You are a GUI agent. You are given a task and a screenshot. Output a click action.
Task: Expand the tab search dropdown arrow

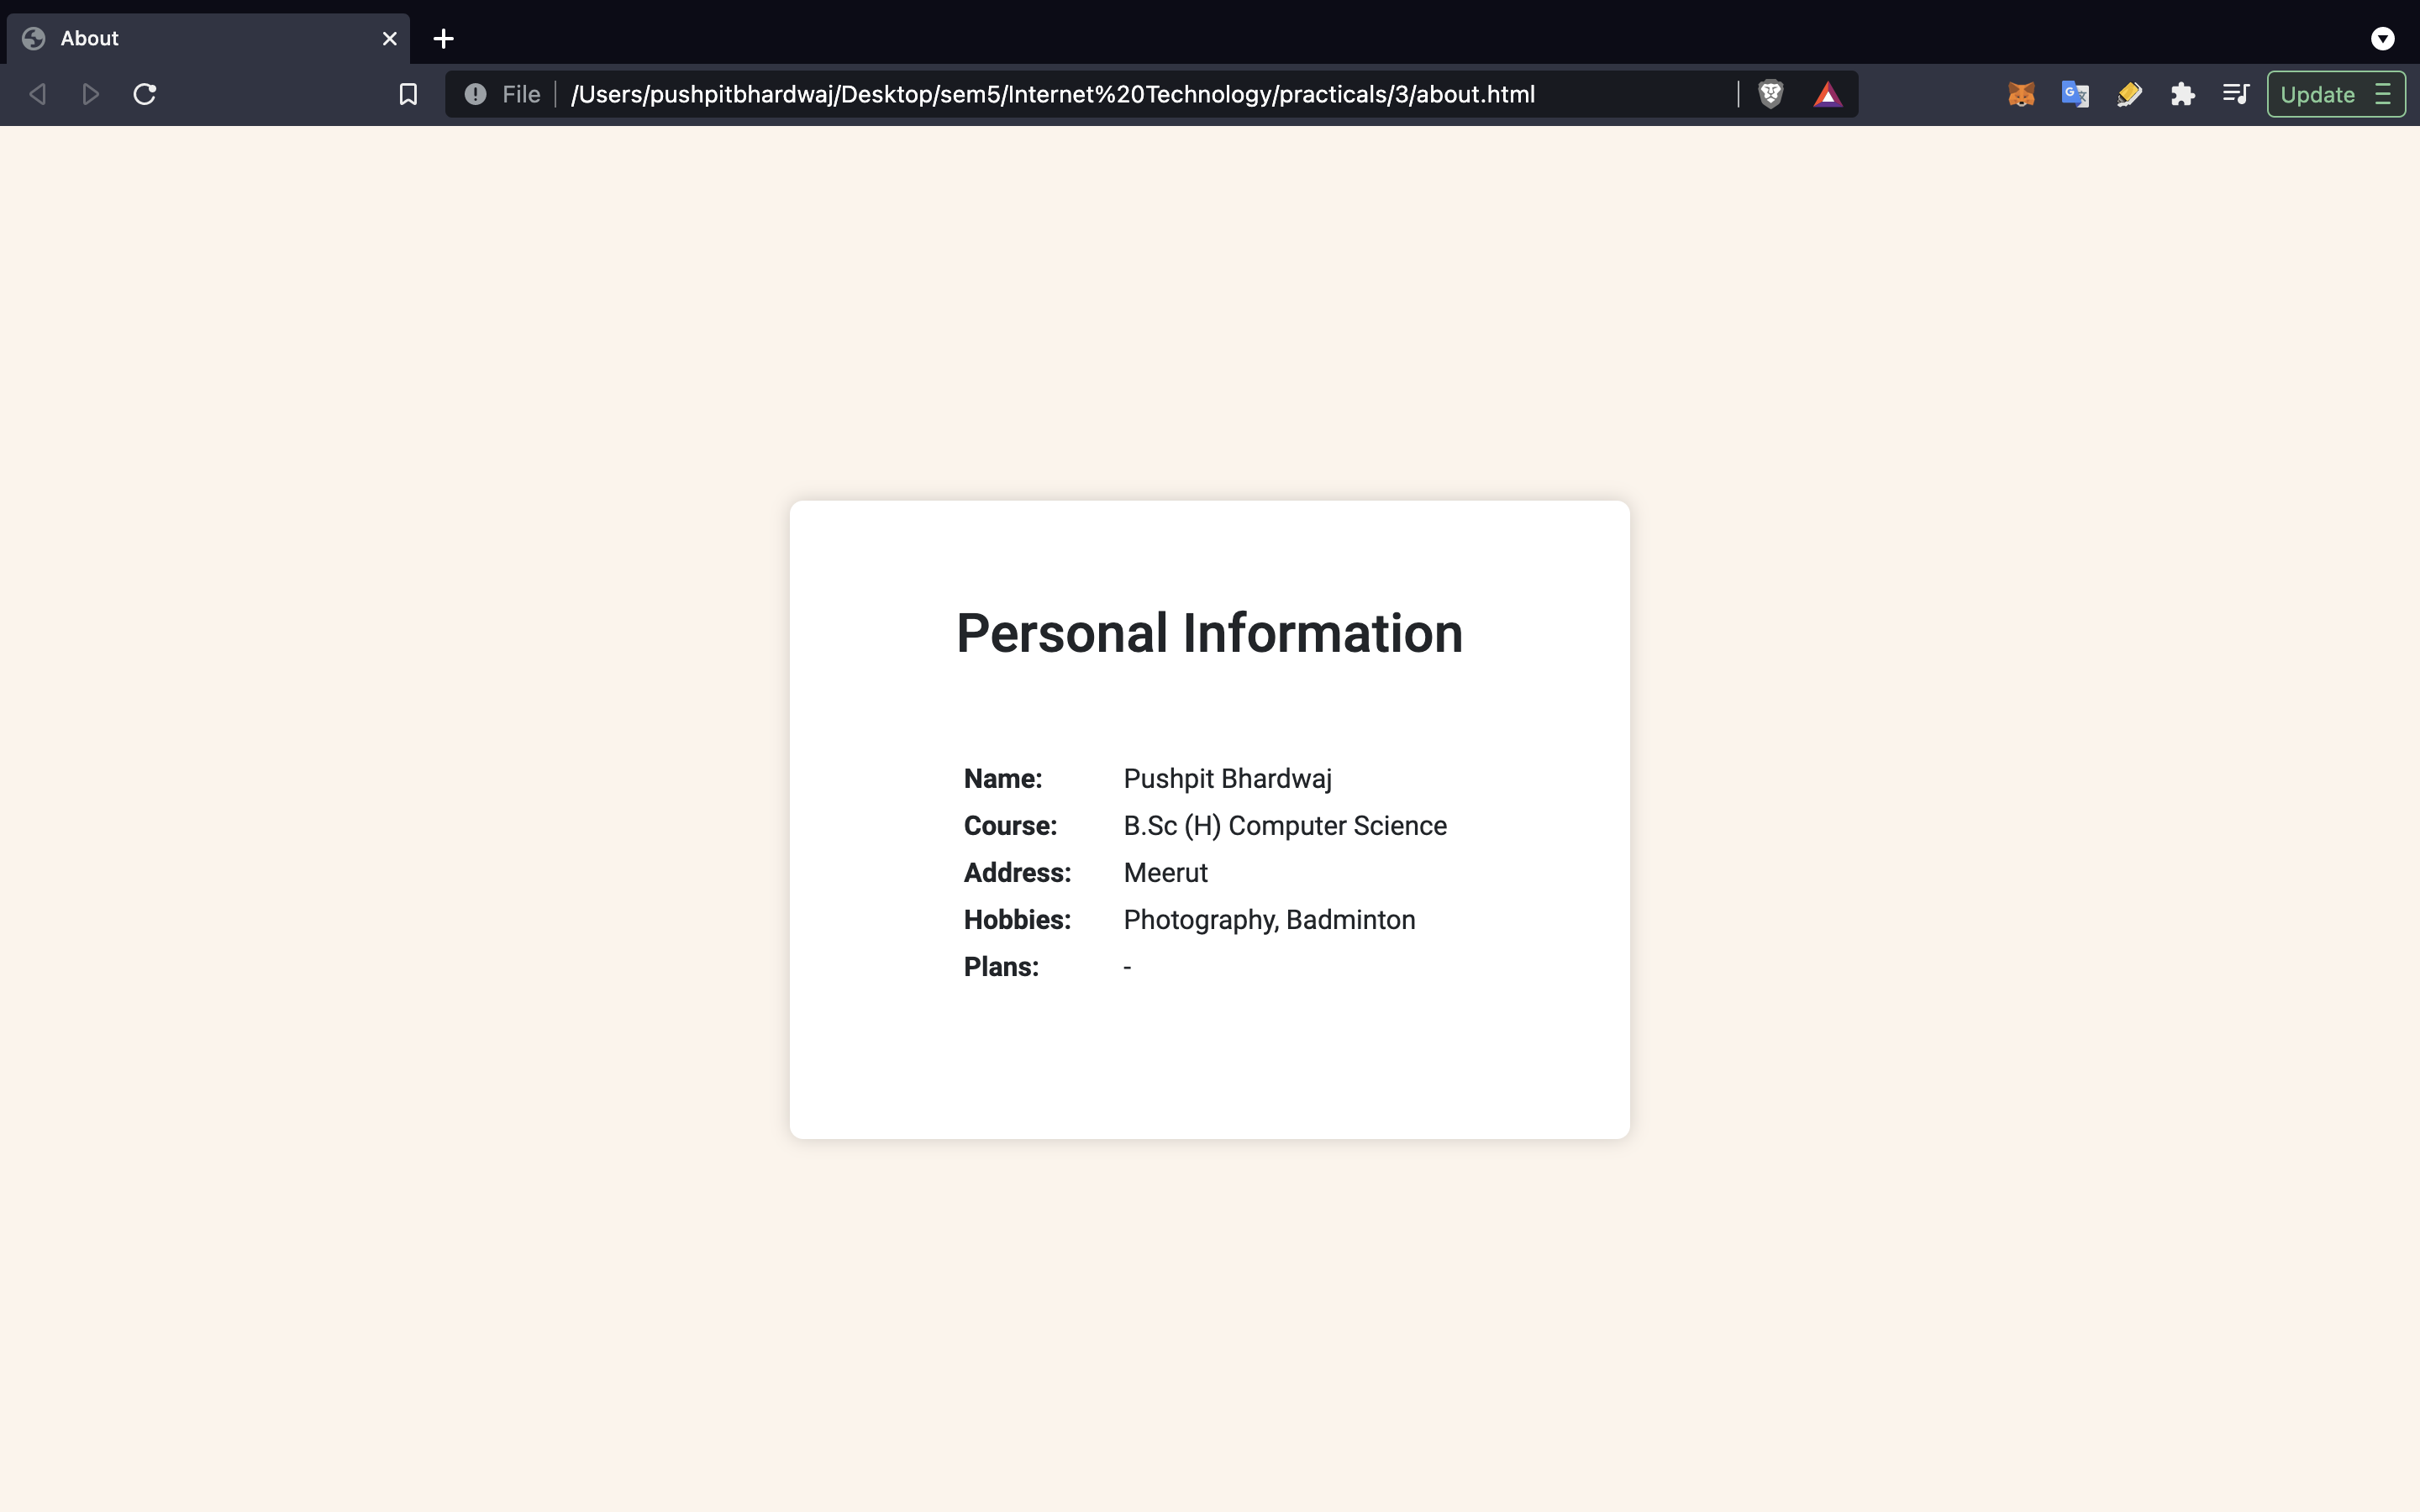pos(2382,38)
